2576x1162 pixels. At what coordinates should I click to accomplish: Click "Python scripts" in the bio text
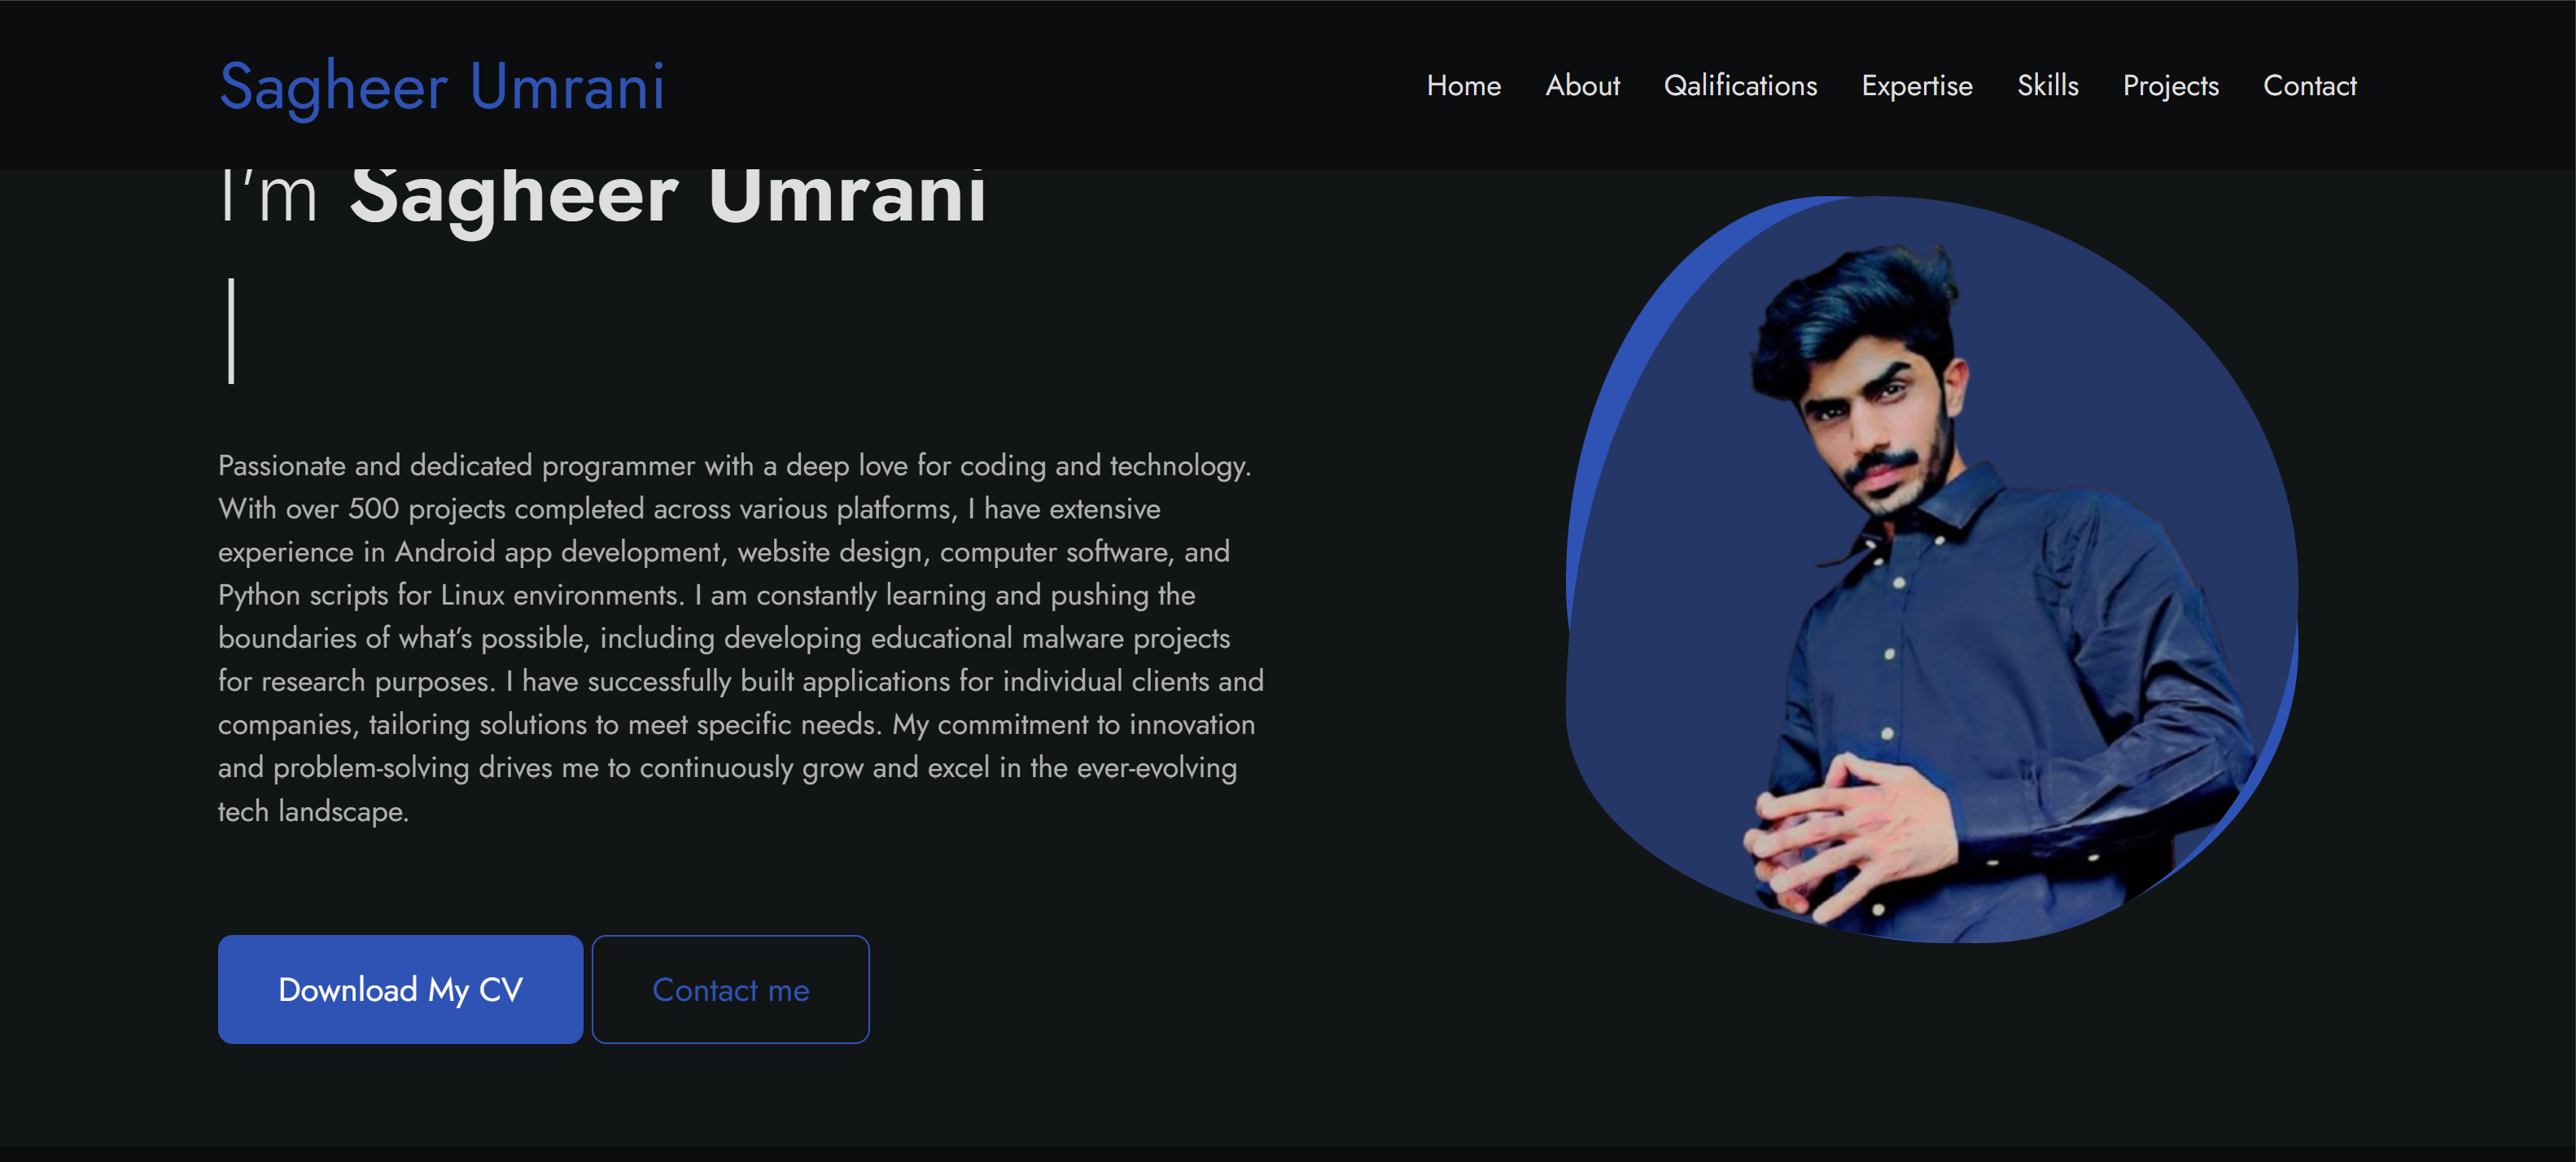point(303,595)
